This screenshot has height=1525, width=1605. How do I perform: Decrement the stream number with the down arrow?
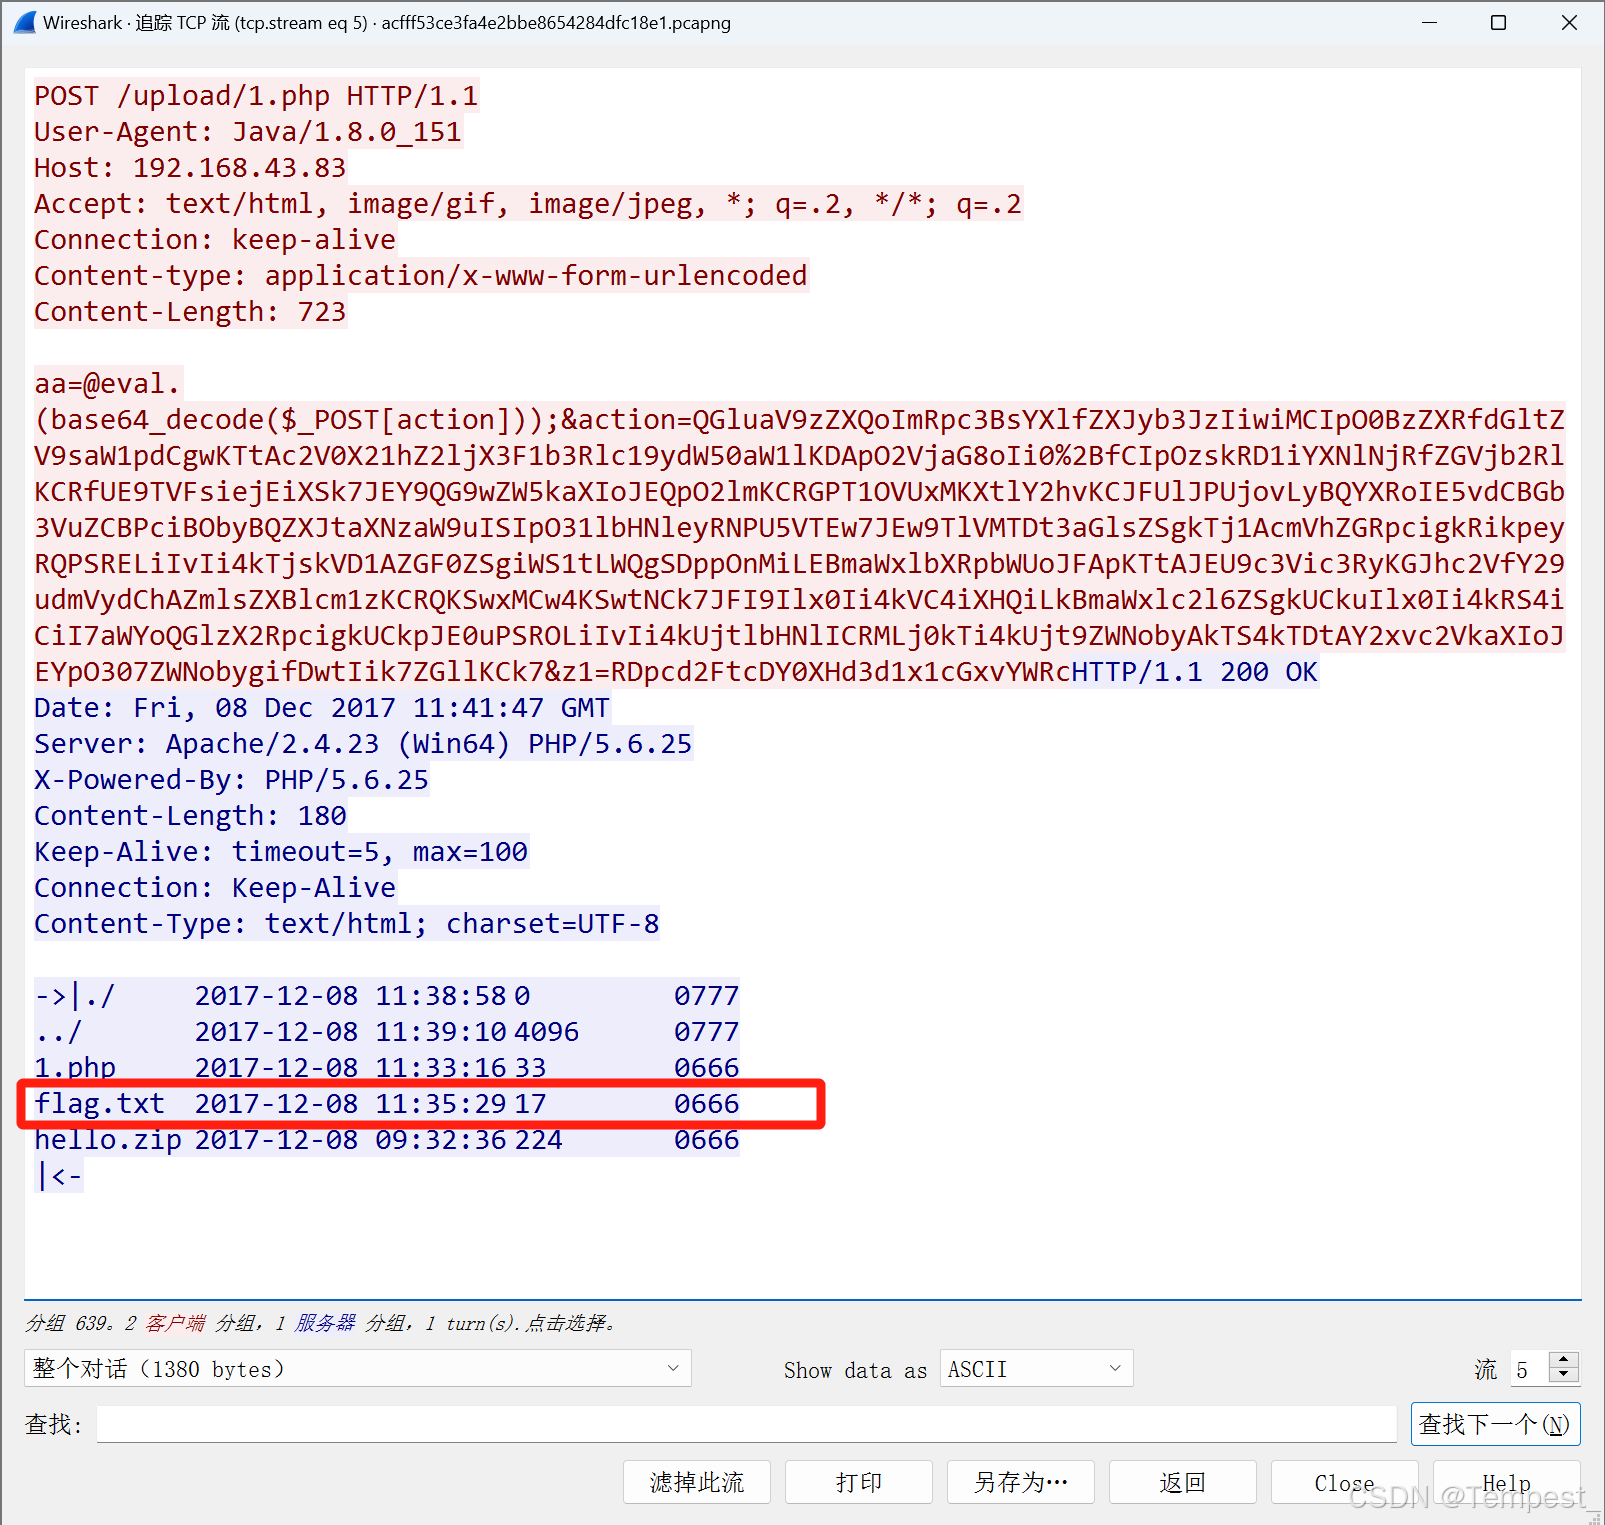click(x=1561, y=1376)
